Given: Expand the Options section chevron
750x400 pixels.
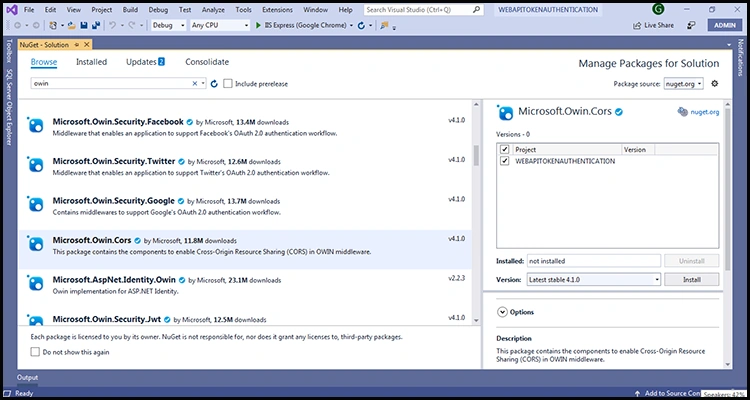Looking at the screenshot, I should tap(502, 312).
